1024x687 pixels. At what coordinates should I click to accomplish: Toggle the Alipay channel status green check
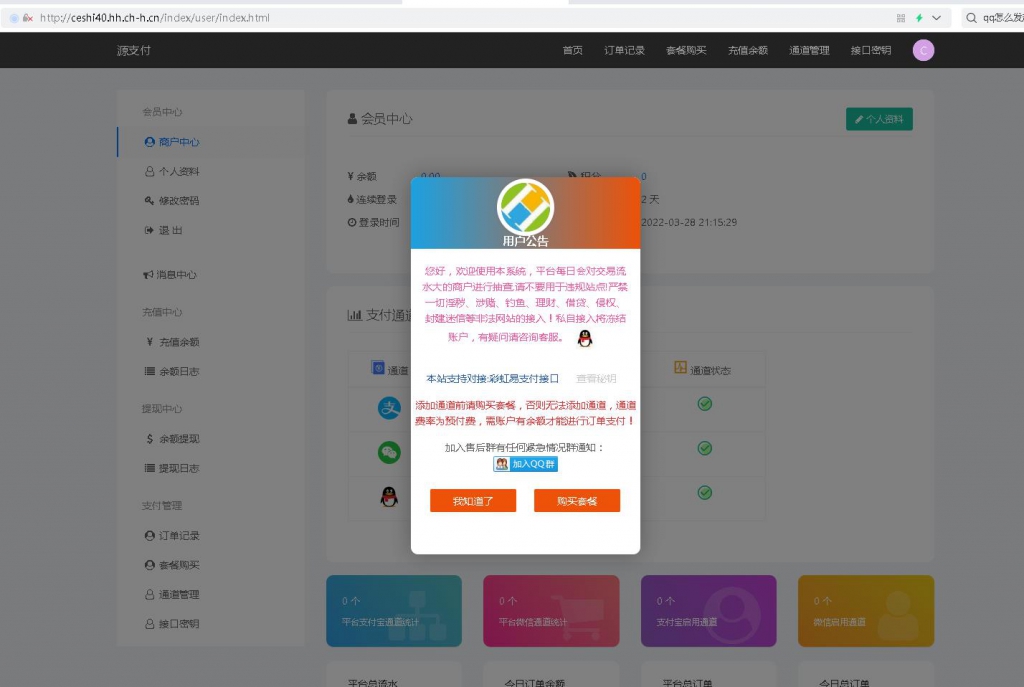click(x=703, y=404)
